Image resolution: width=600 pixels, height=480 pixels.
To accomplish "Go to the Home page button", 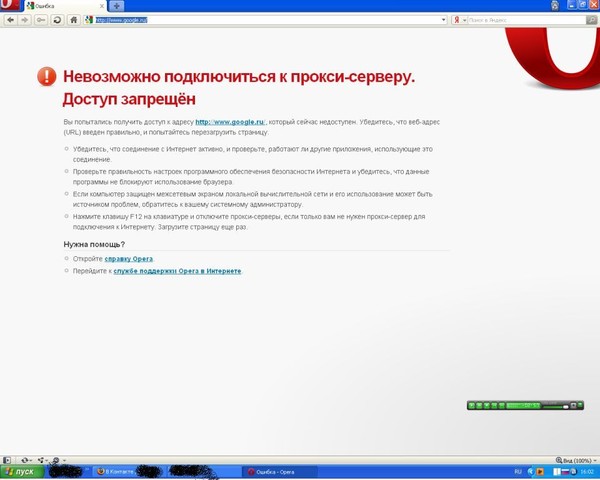I will tap(73, 20).
